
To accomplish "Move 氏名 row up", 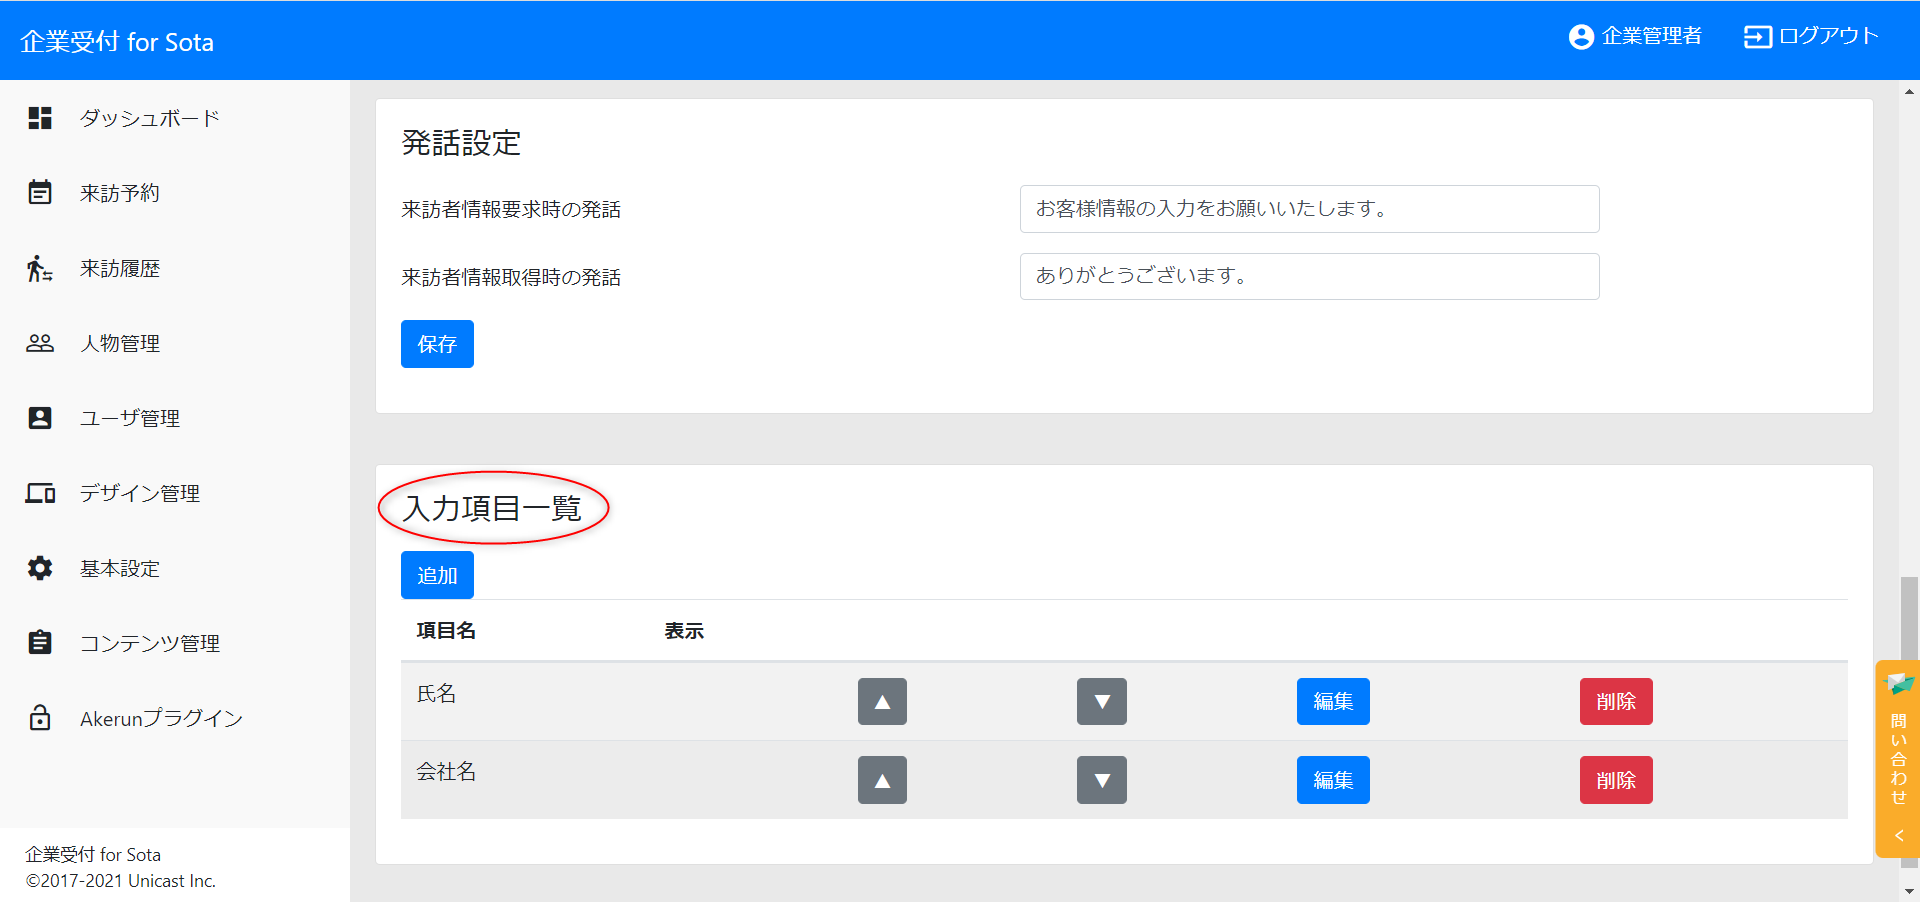I will point(882,701).
